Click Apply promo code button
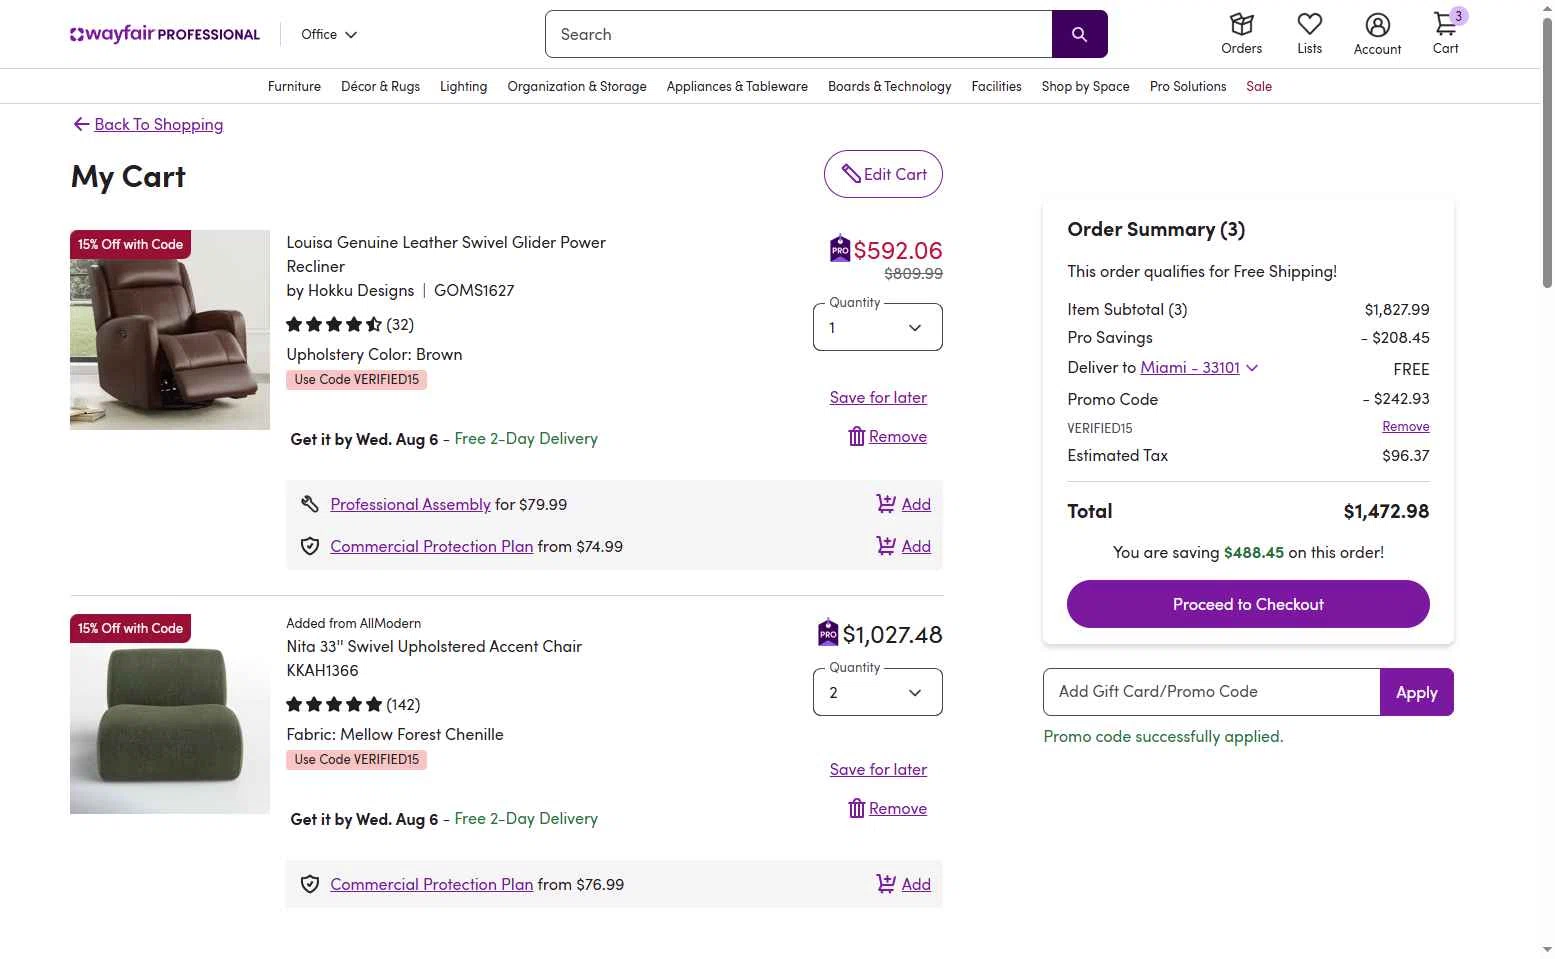1555x959 pixels. [x=1416, y=692]
